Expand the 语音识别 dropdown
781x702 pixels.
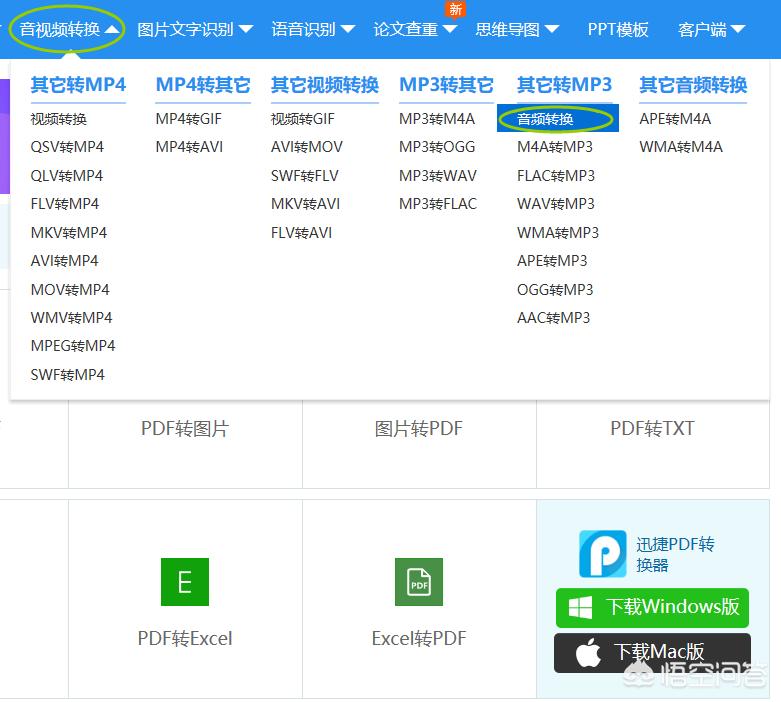(313, 29)
